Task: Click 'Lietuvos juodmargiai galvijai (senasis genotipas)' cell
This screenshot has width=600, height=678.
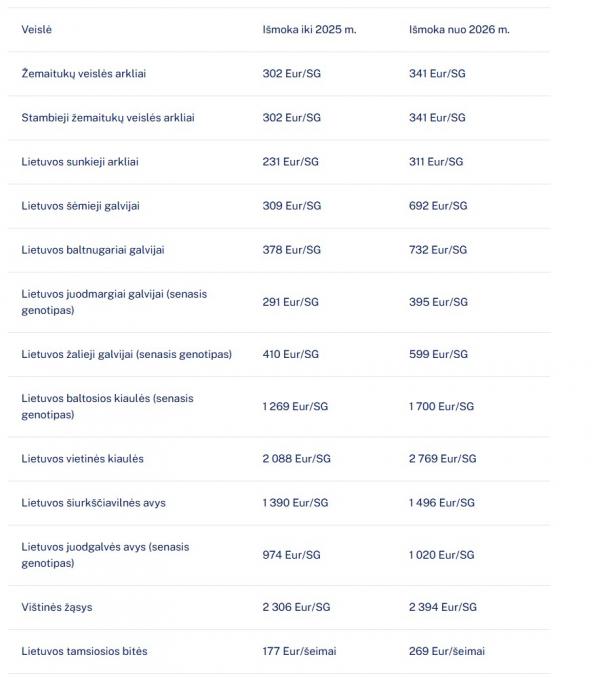Action: [114, 302]
